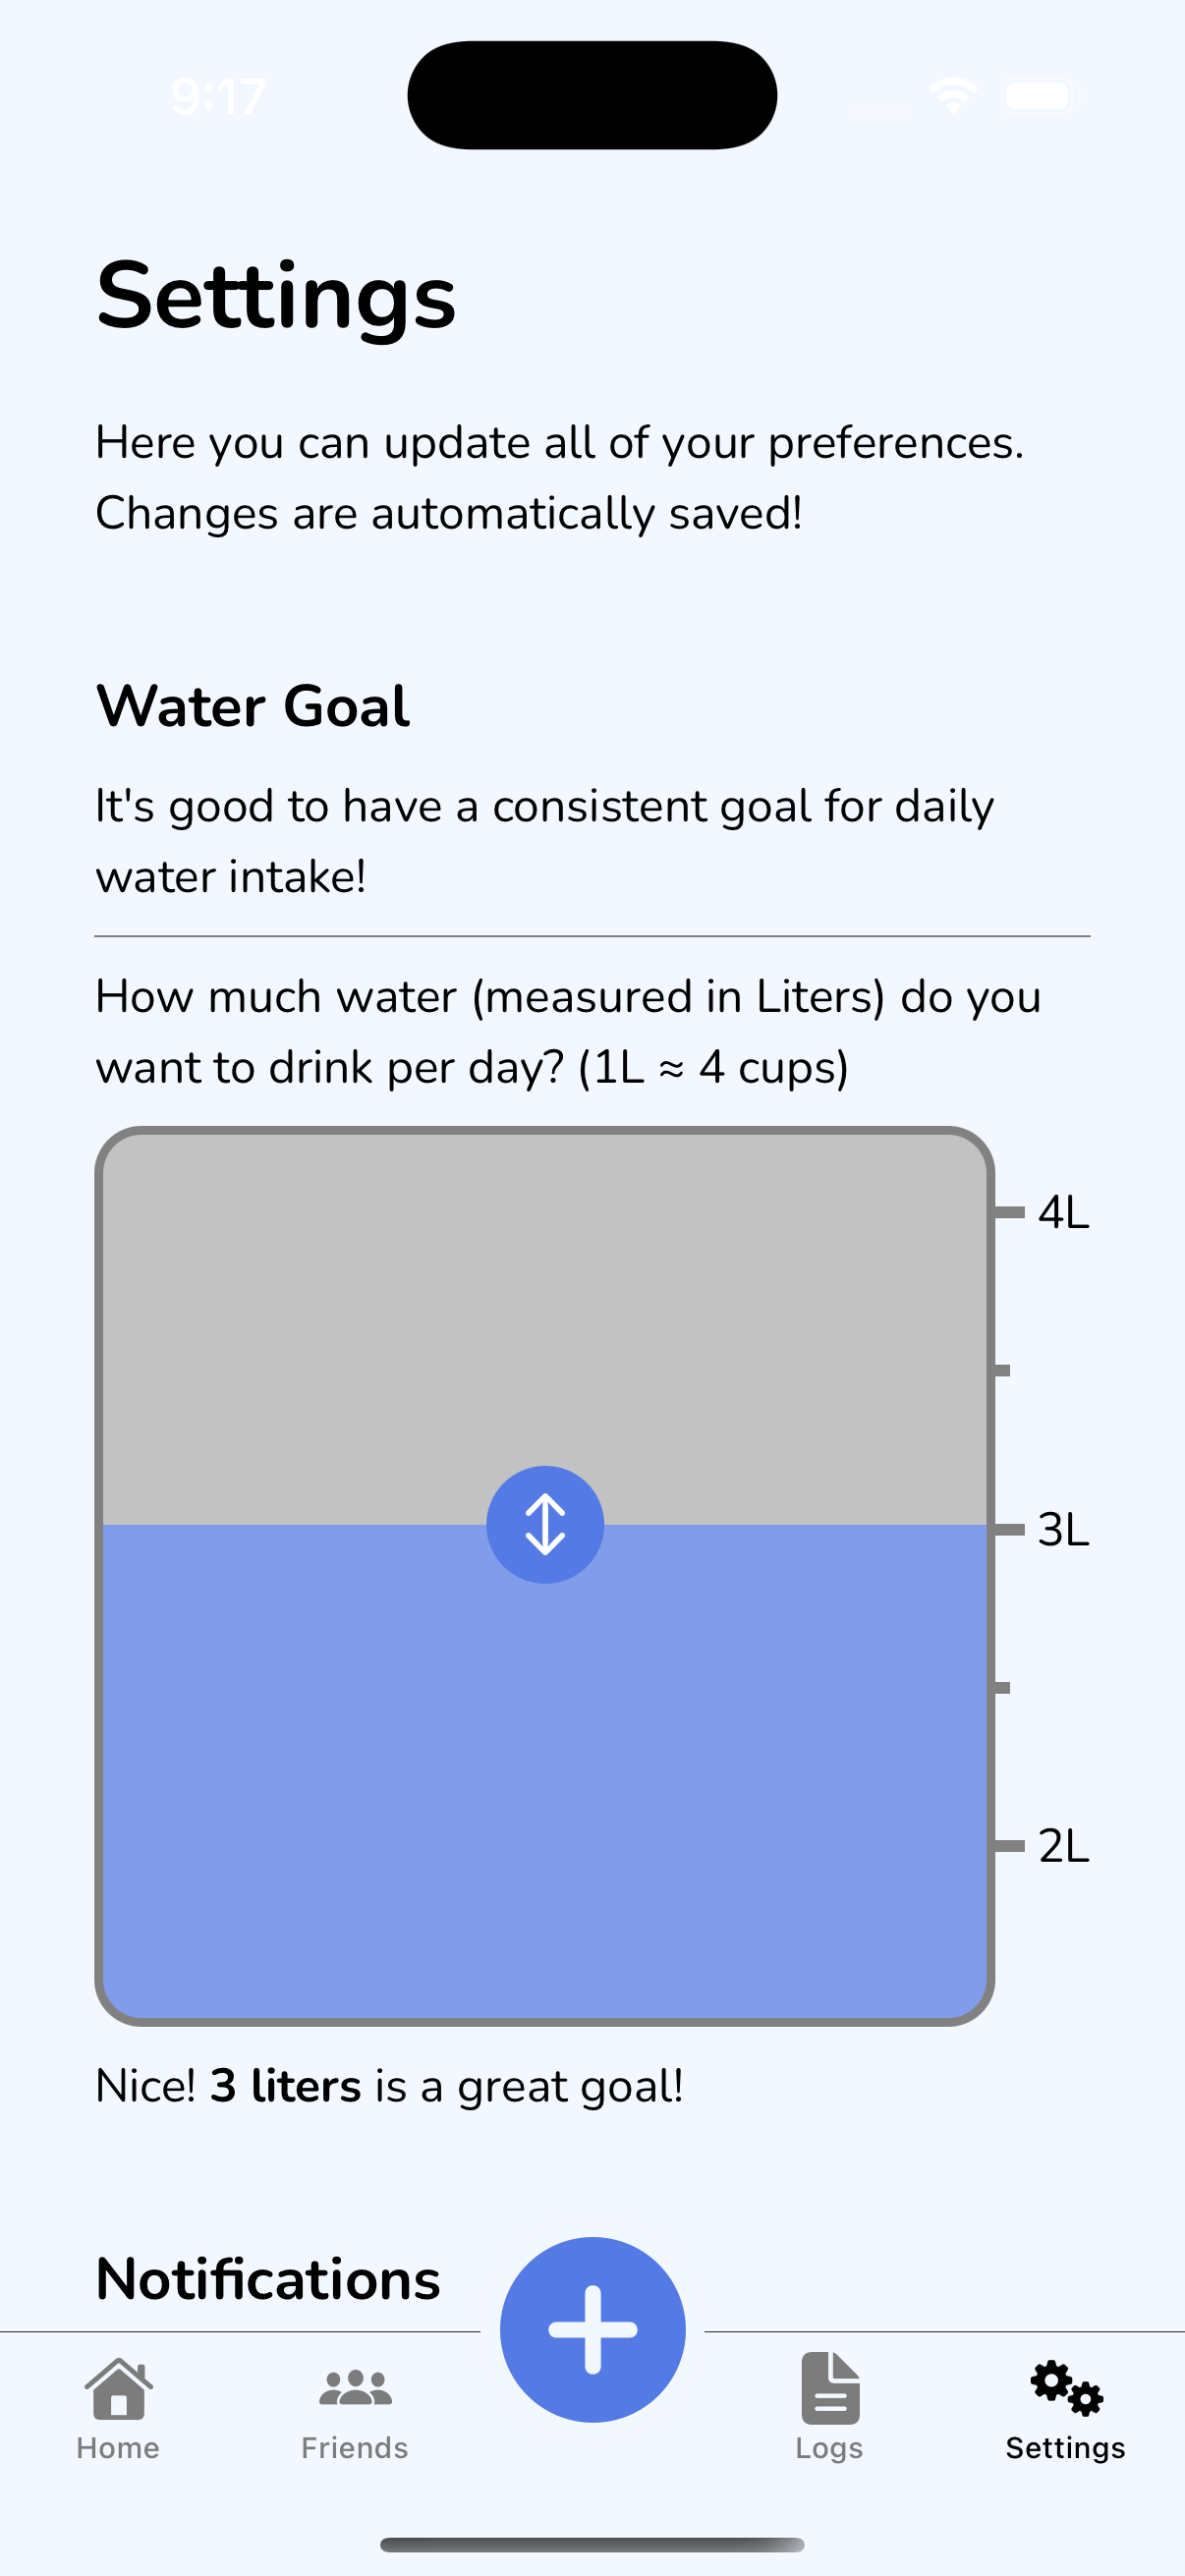This screenshot has height=2576, width=1185.
Task: Tap the 9:17 clock in status bar
Action: (x=218, y=97)
